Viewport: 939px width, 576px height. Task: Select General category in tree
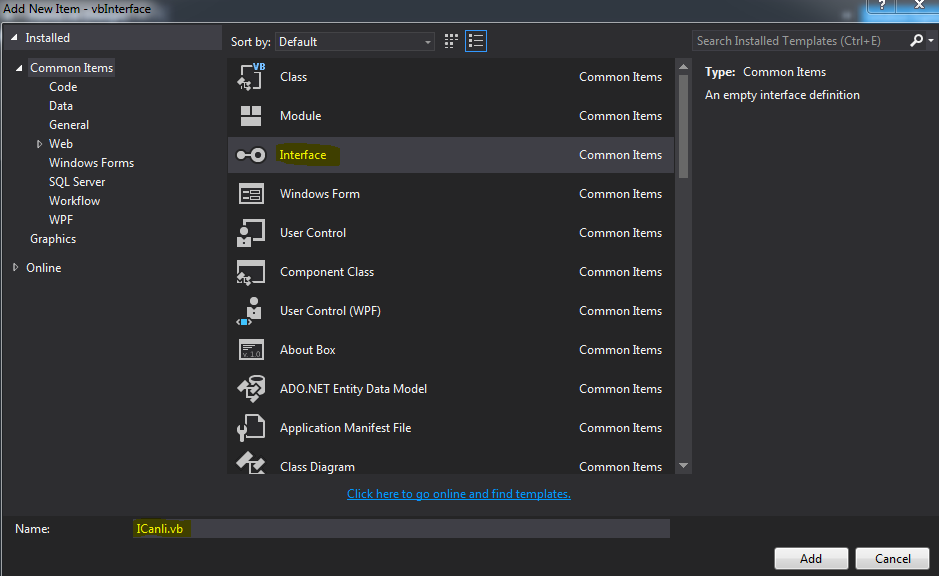(69, 125)
